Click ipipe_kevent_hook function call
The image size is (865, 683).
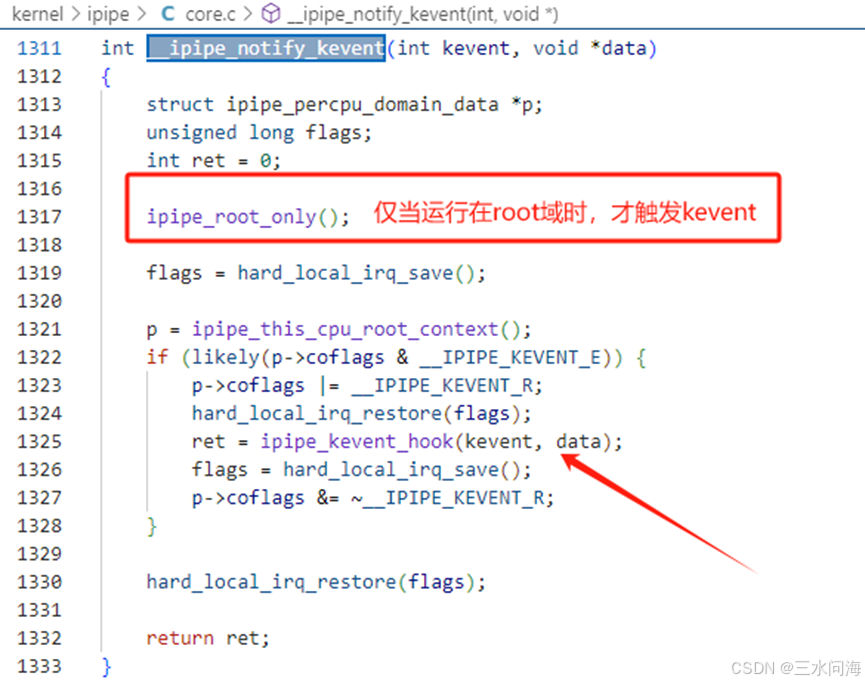point(356,442)
